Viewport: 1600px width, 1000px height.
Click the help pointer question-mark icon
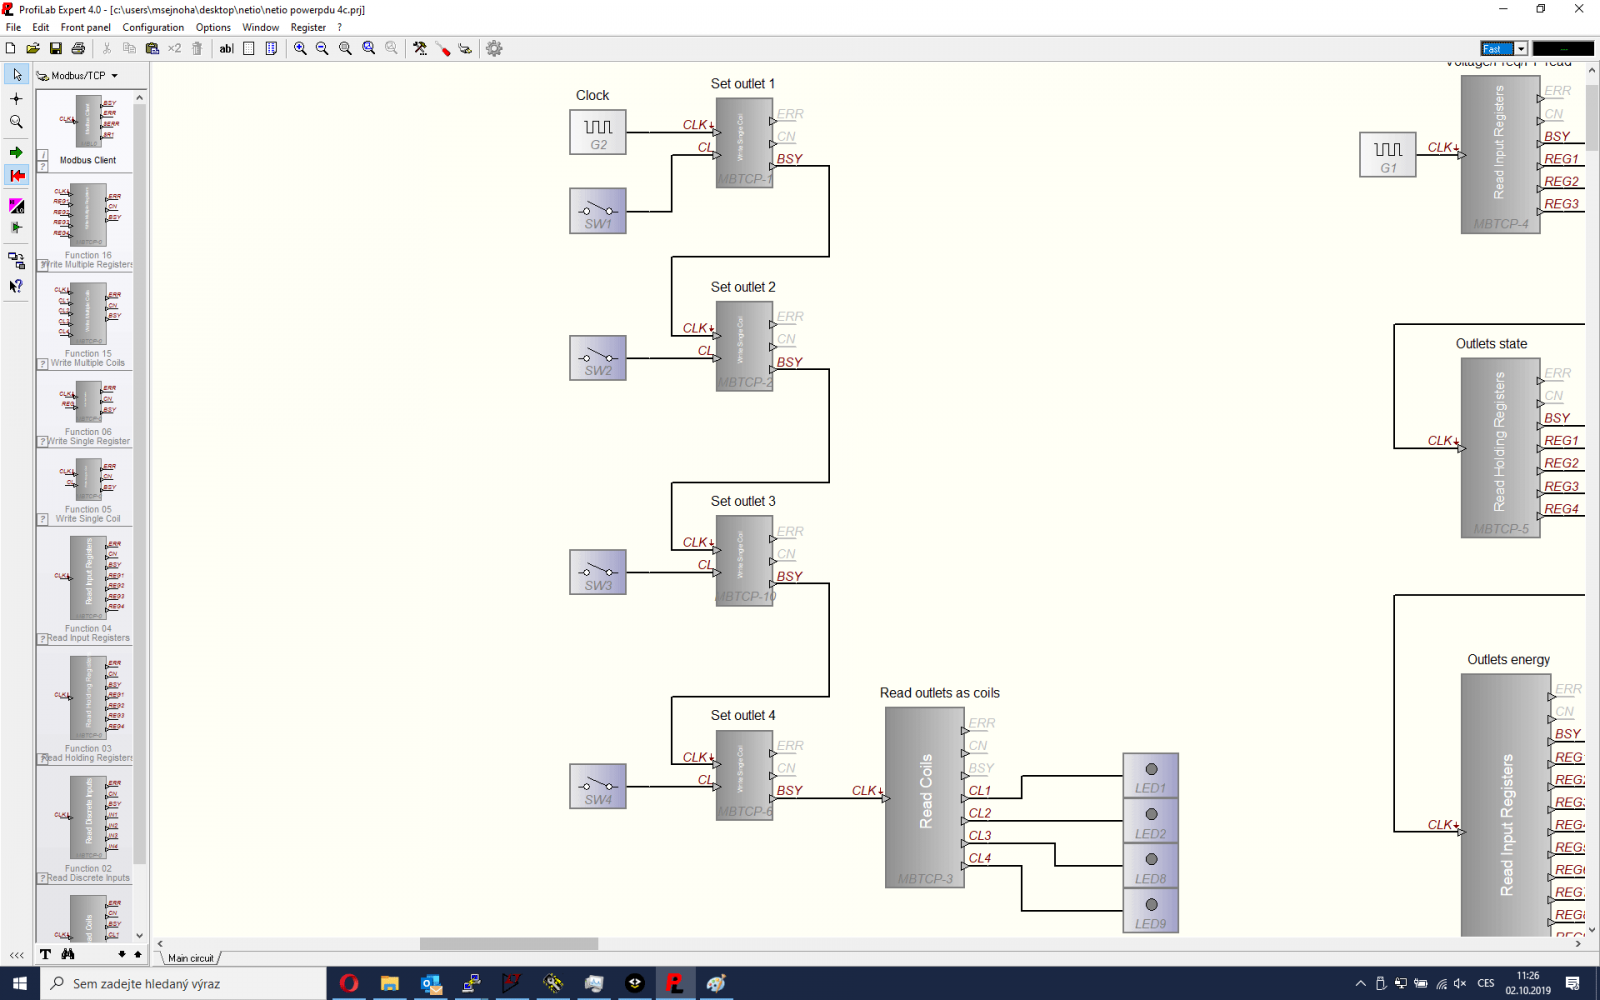[x=16, y=286]
